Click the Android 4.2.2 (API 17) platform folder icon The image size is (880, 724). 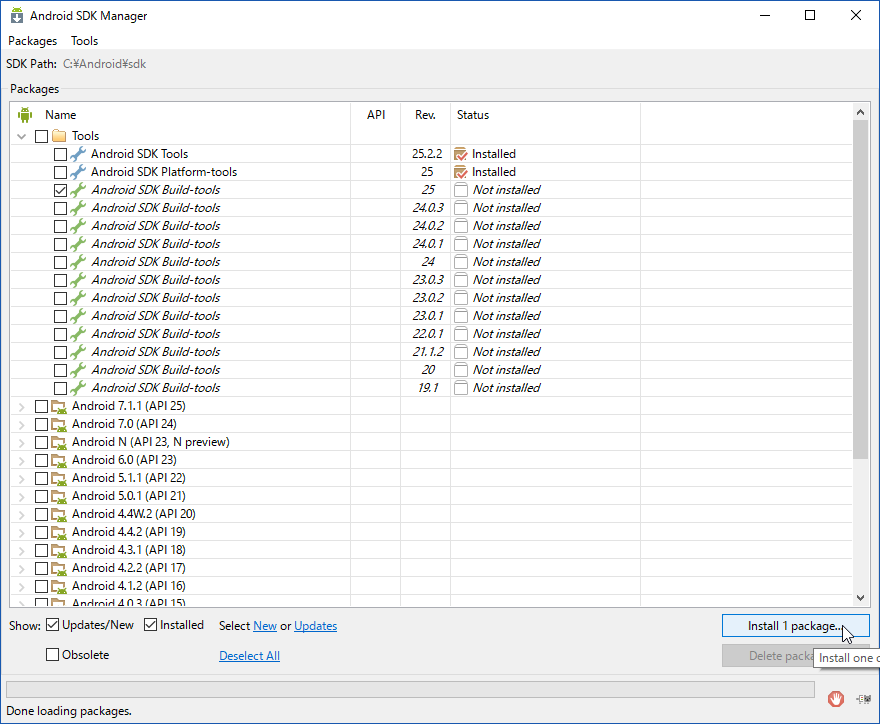[x=59, y=568]
